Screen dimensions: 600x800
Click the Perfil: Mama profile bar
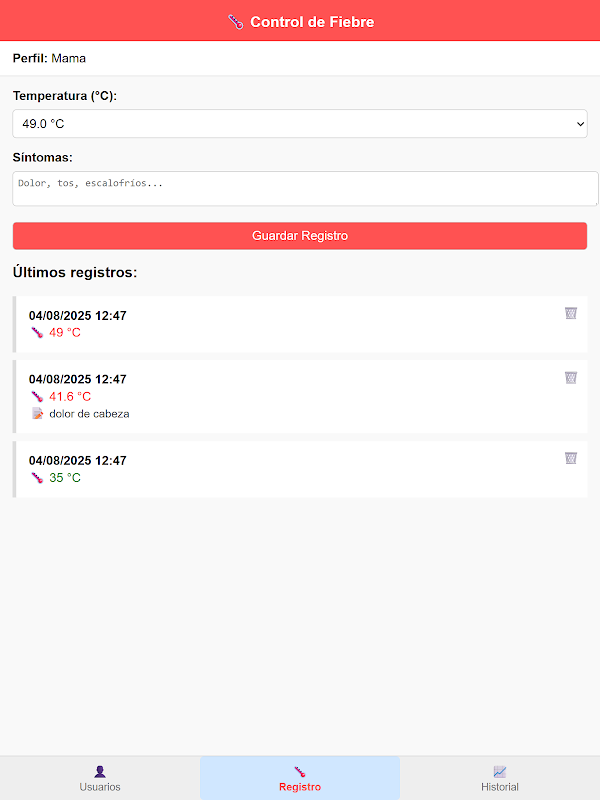click(300, 58)
